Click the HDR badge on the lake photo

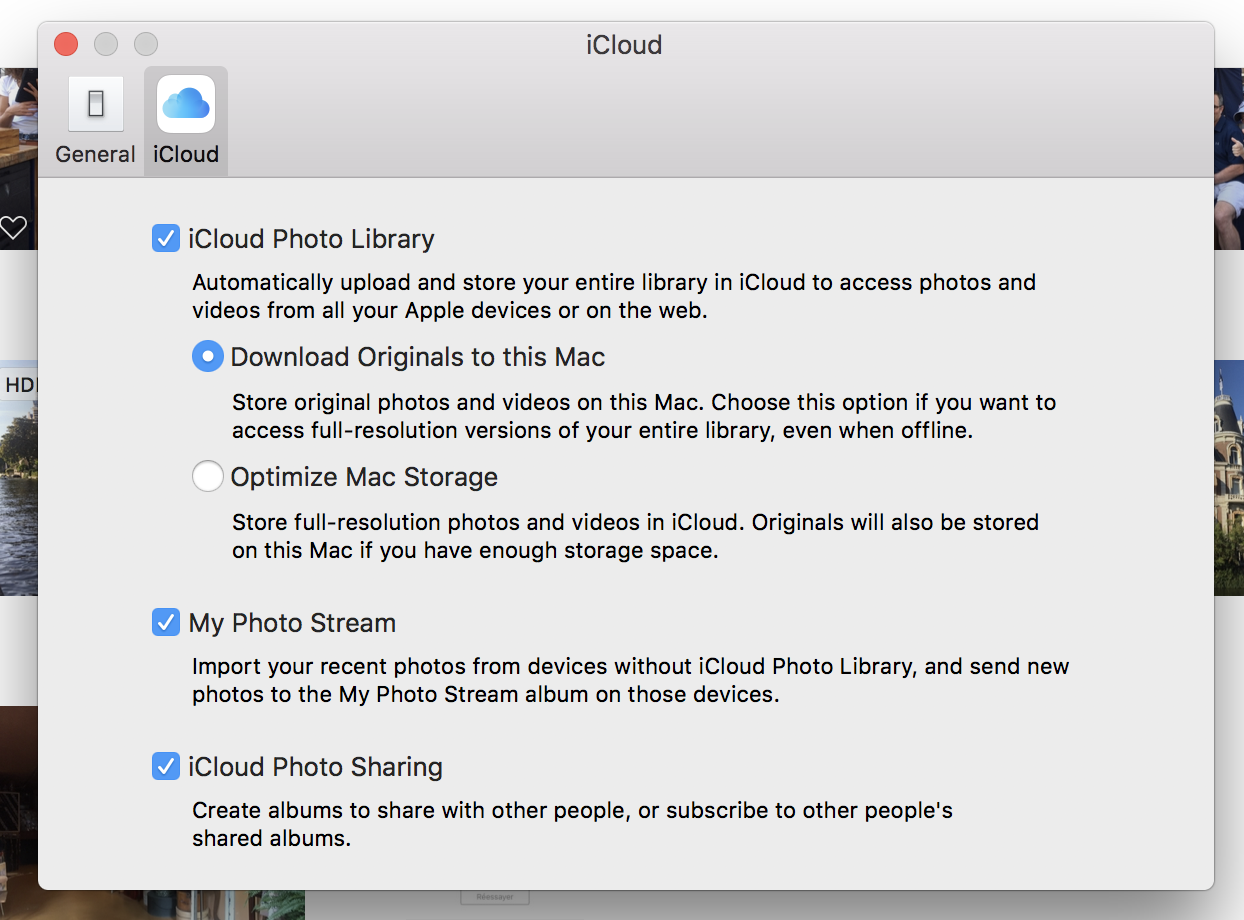point(18,384)
